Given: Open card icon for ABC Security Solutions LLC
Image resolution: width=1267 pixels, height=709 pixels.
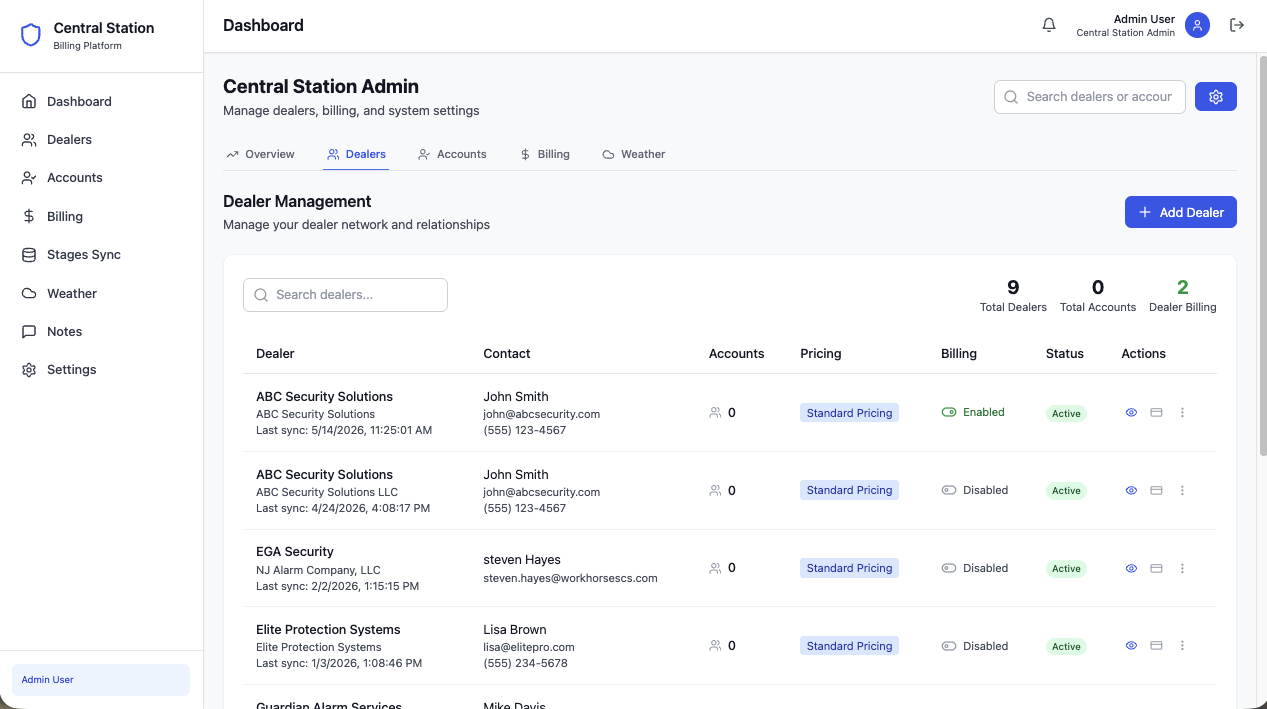Looking at the screenshot, I should (x=1156, y=490).
